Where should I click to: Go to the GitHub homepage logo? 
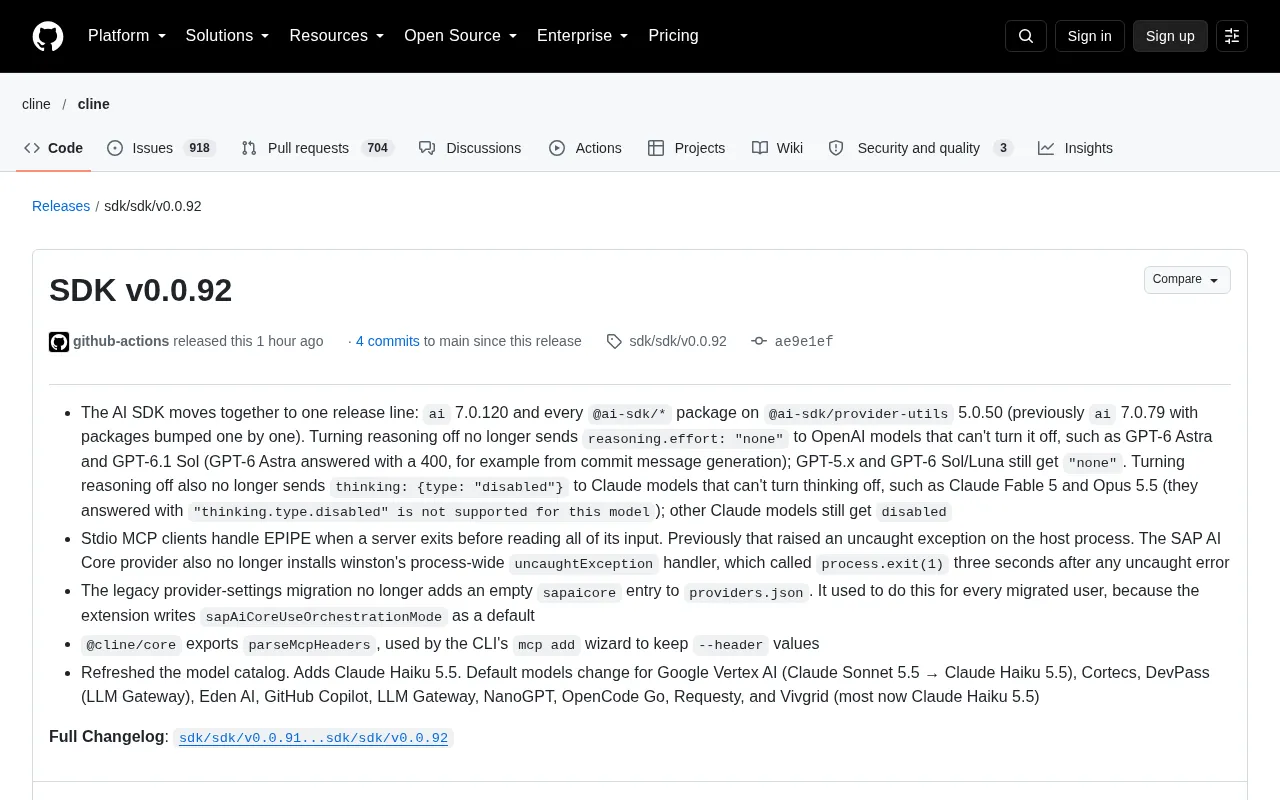pyautogui.click(x=48, y=36)
